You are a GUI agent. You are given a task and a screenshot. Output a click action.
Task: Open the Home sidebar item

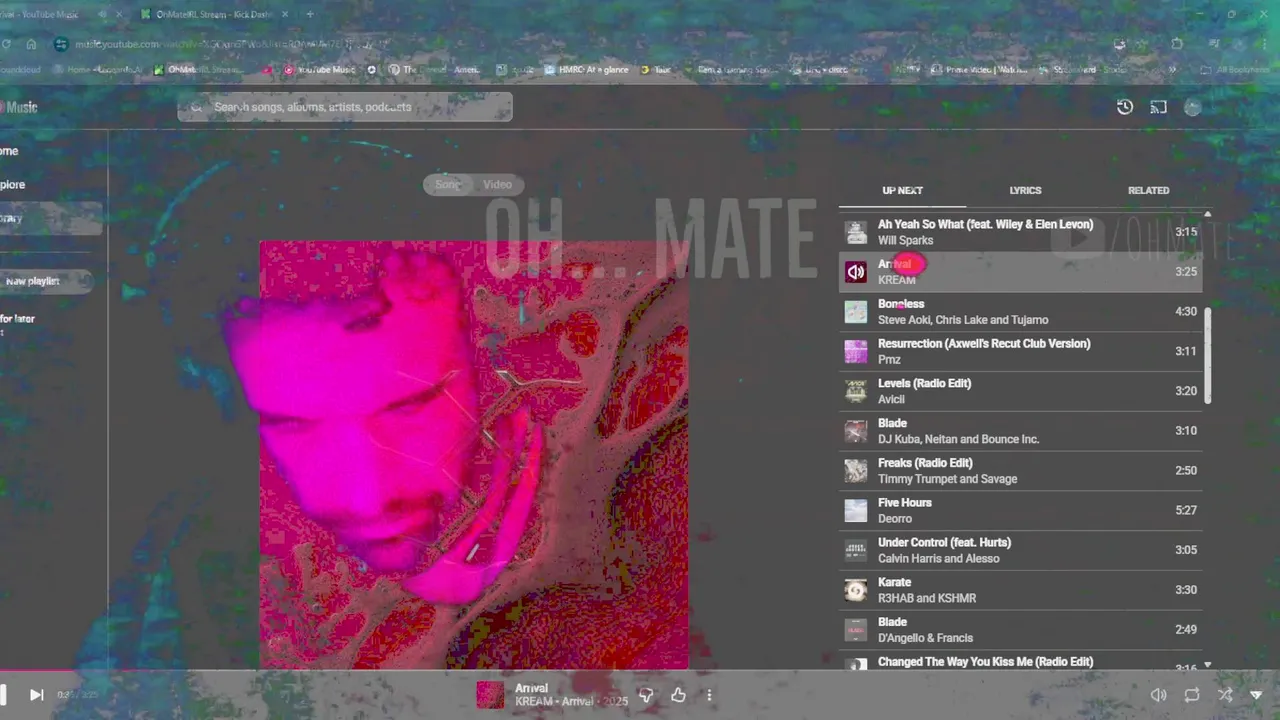pyautogui.click(x=10, y=151)
